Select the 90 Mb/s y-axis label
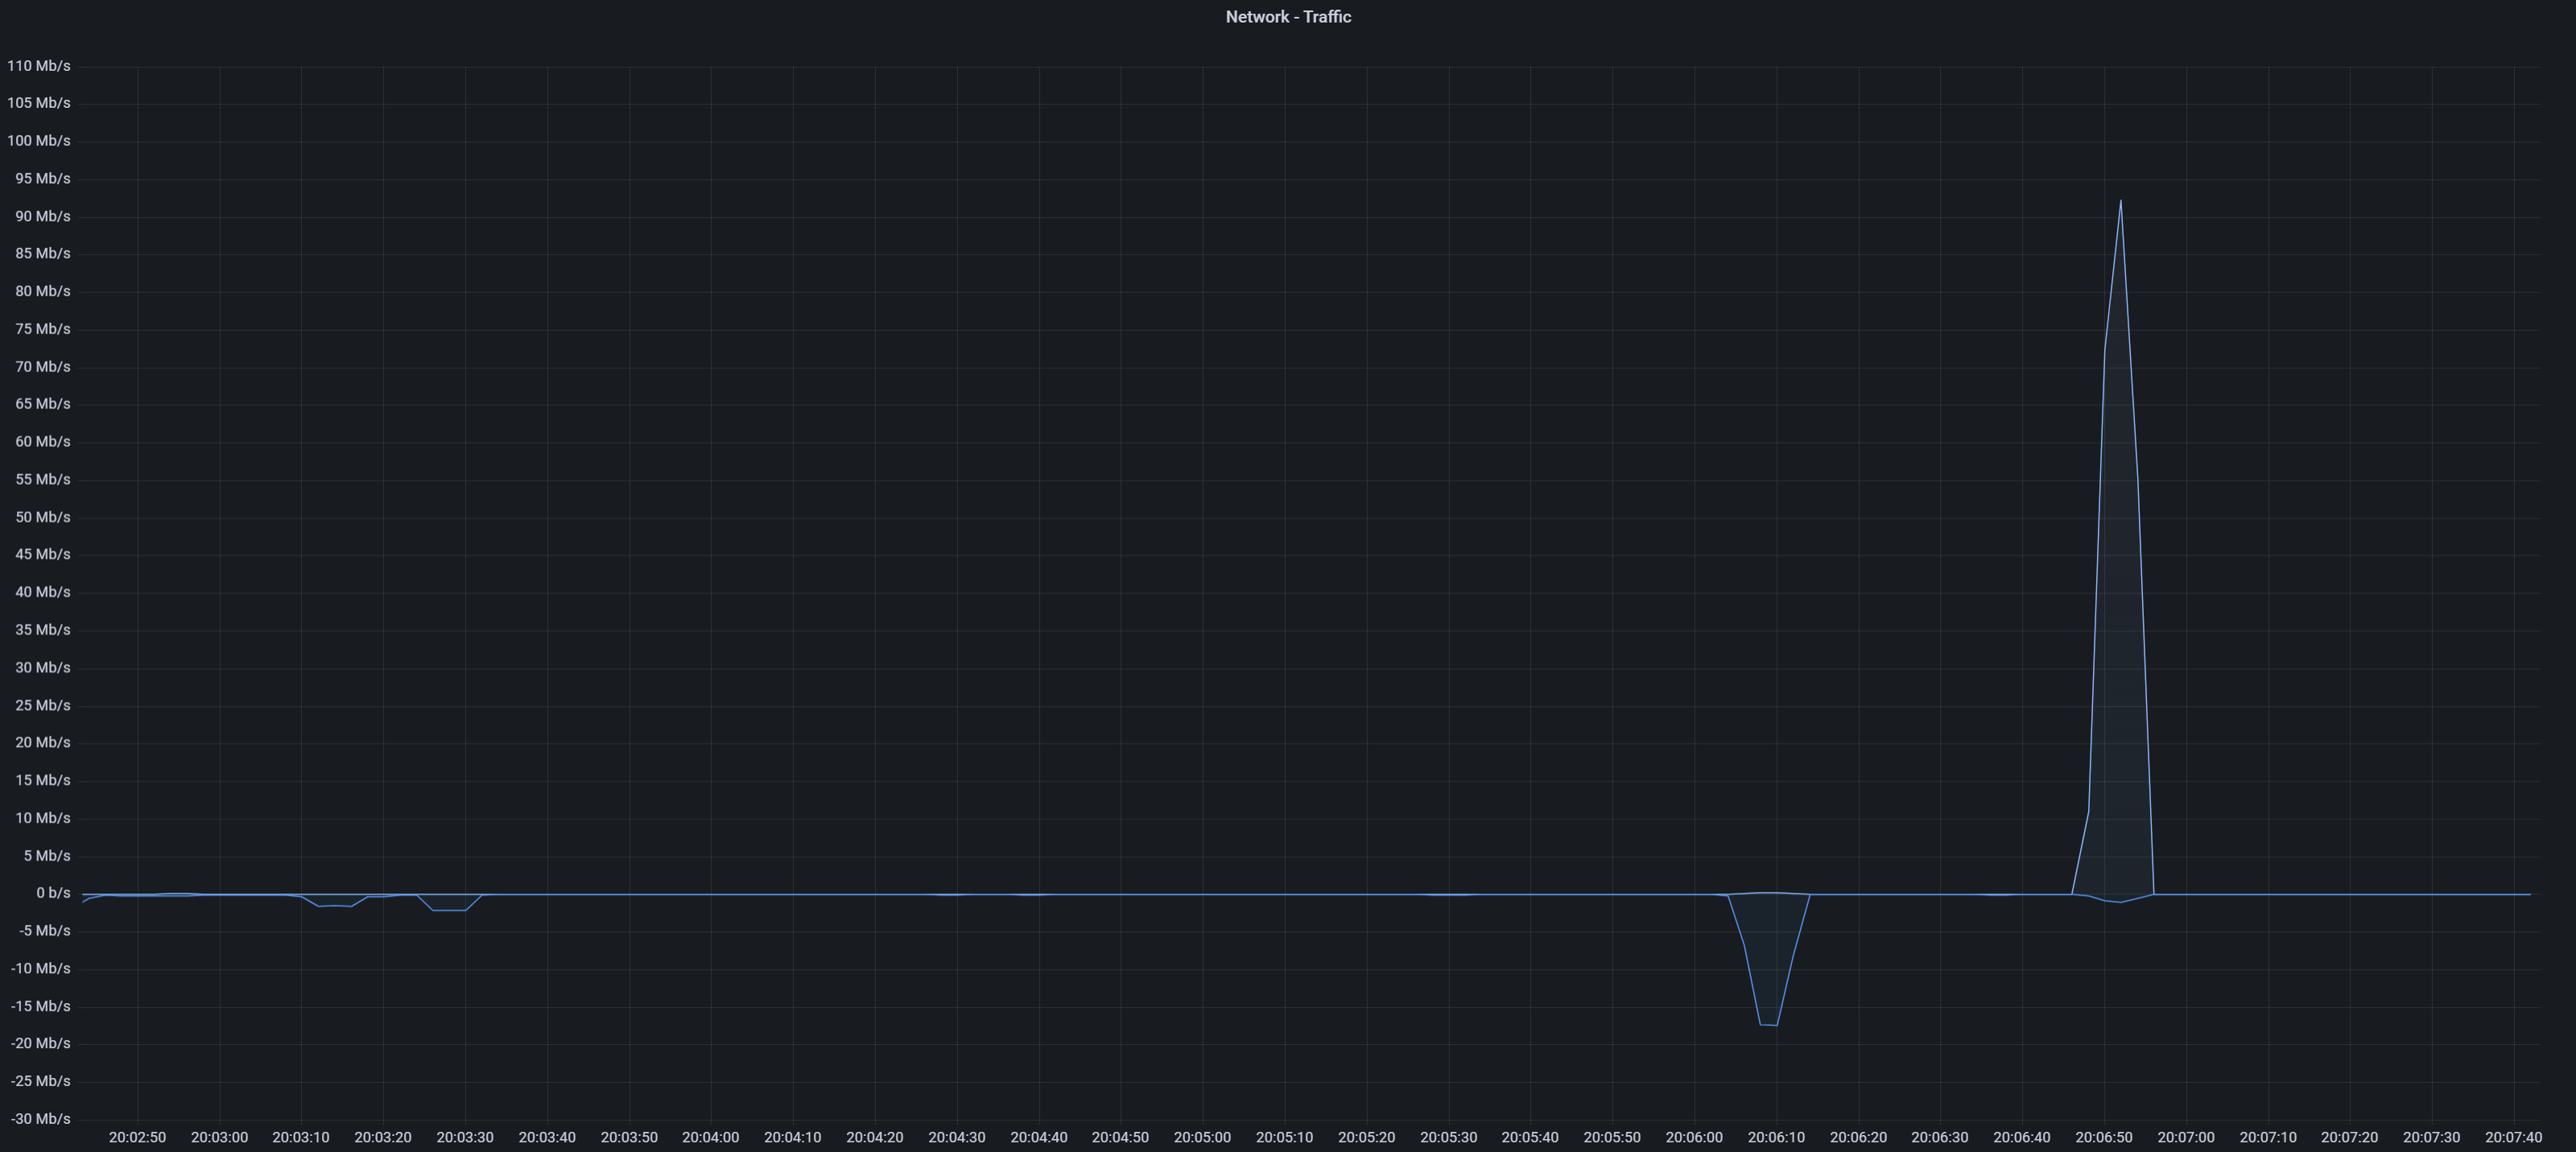The height and width of the screenshot is (1152, 2576). pos(43,216)
